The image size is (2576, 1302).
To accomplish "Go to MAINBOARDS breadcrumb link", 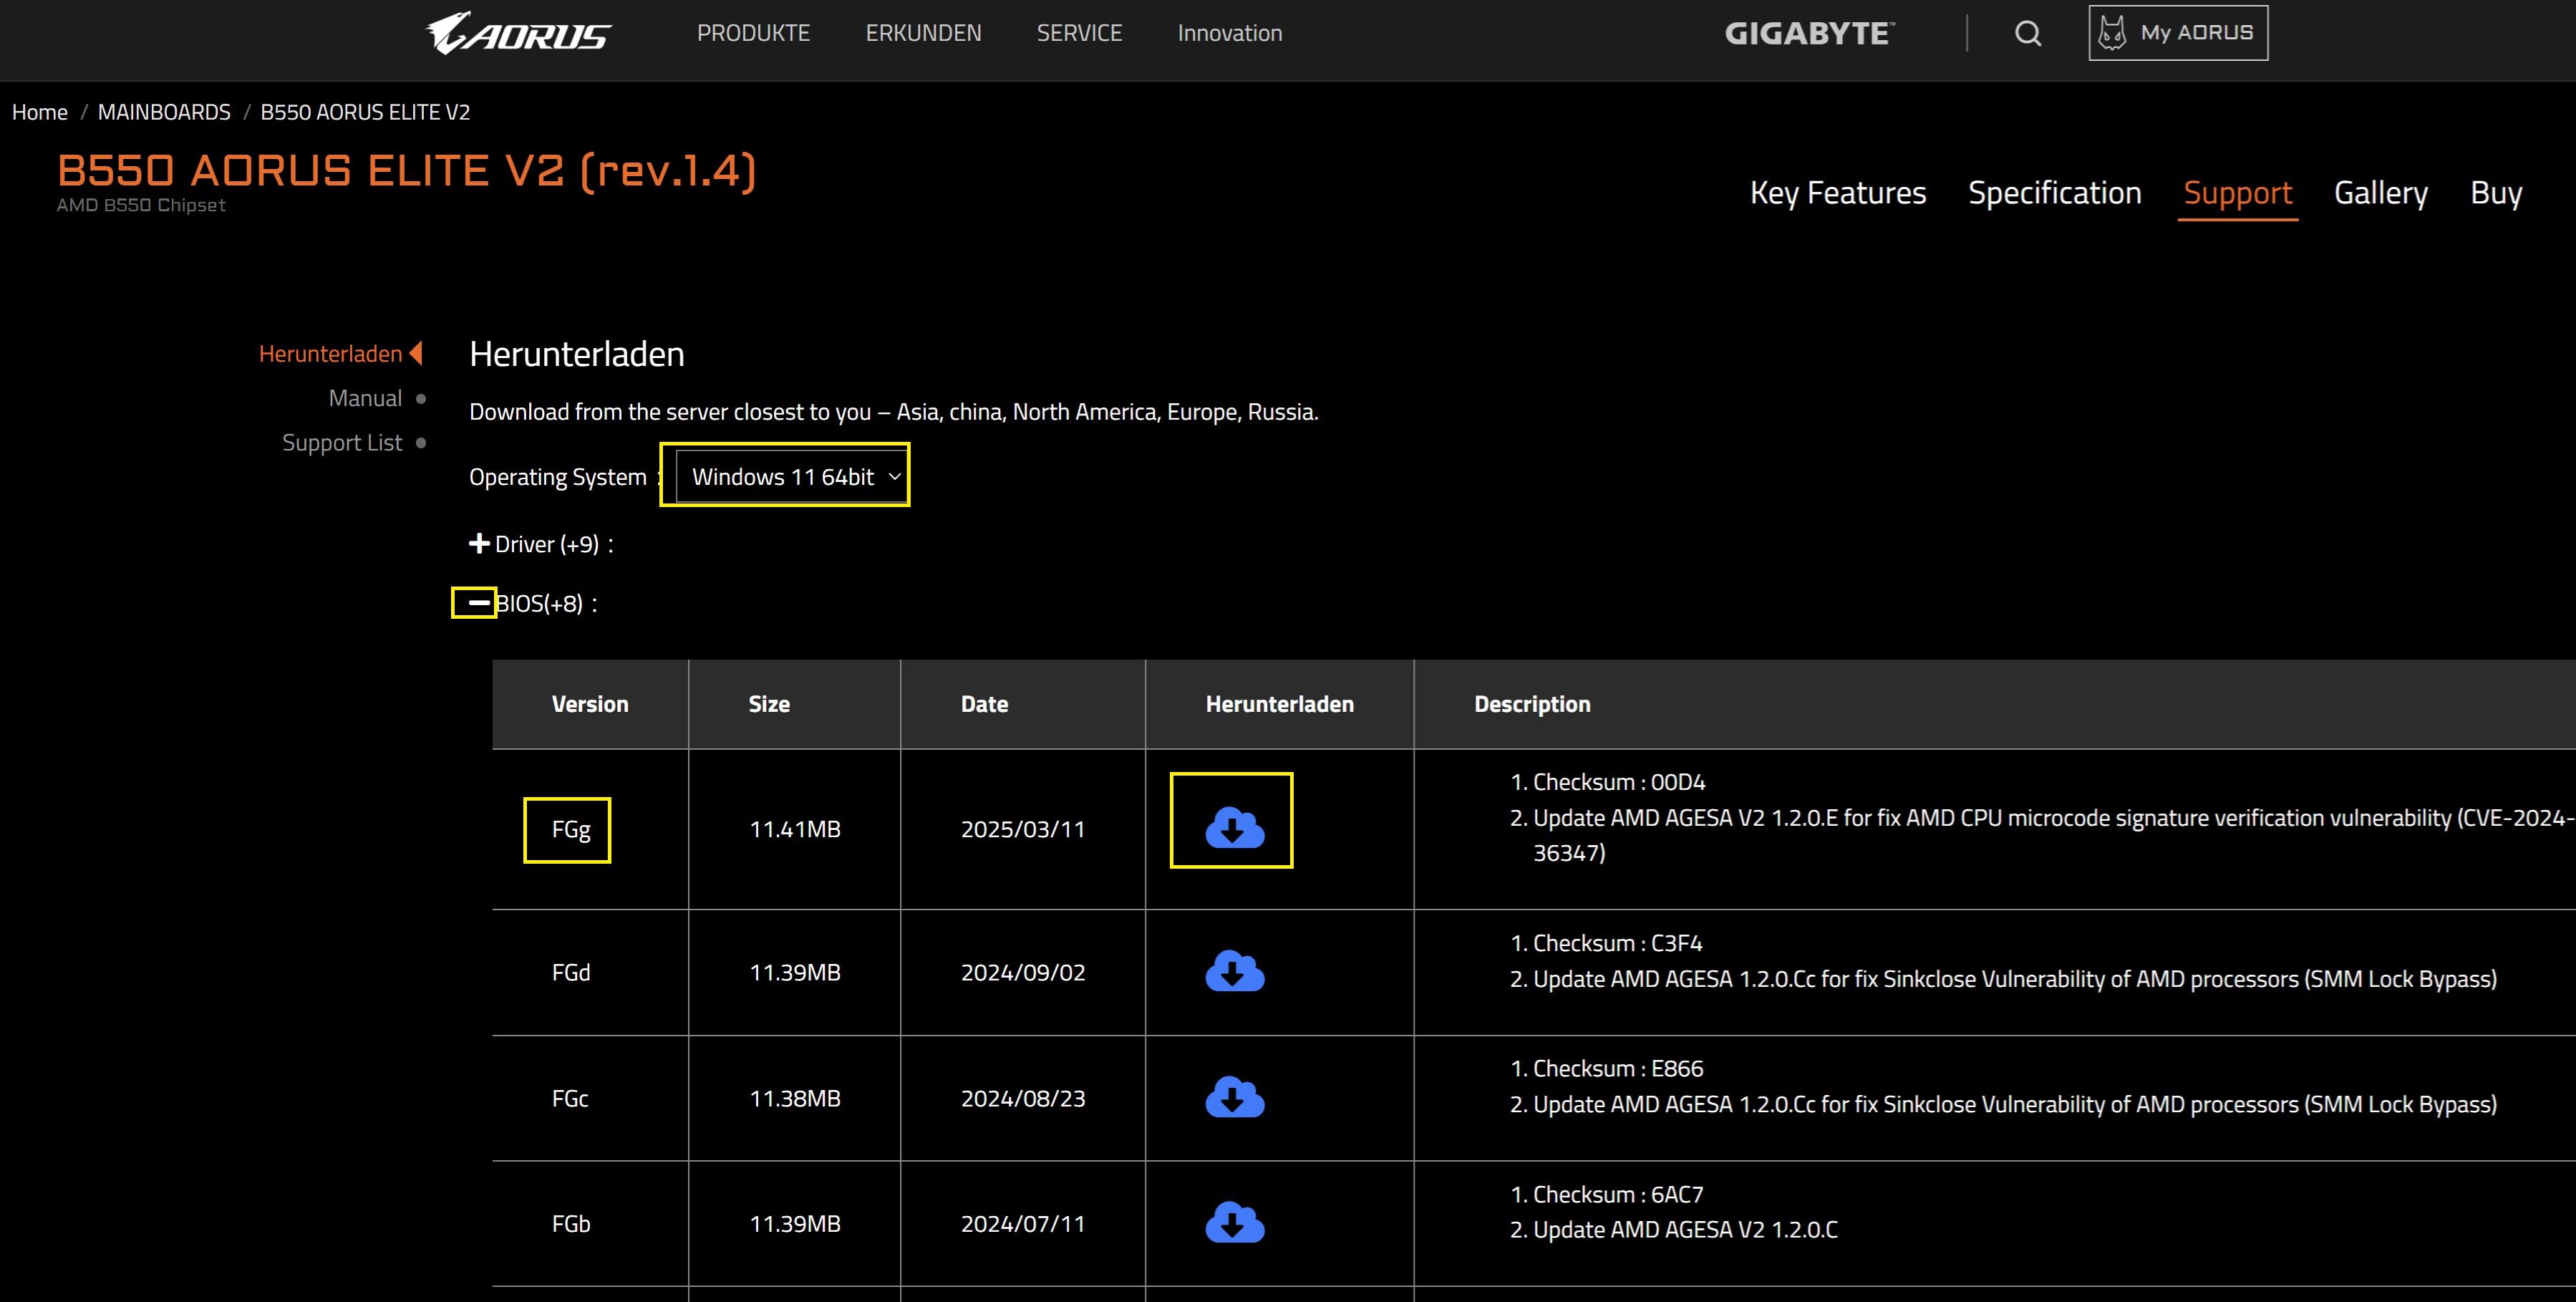I will tap(164, 112).
